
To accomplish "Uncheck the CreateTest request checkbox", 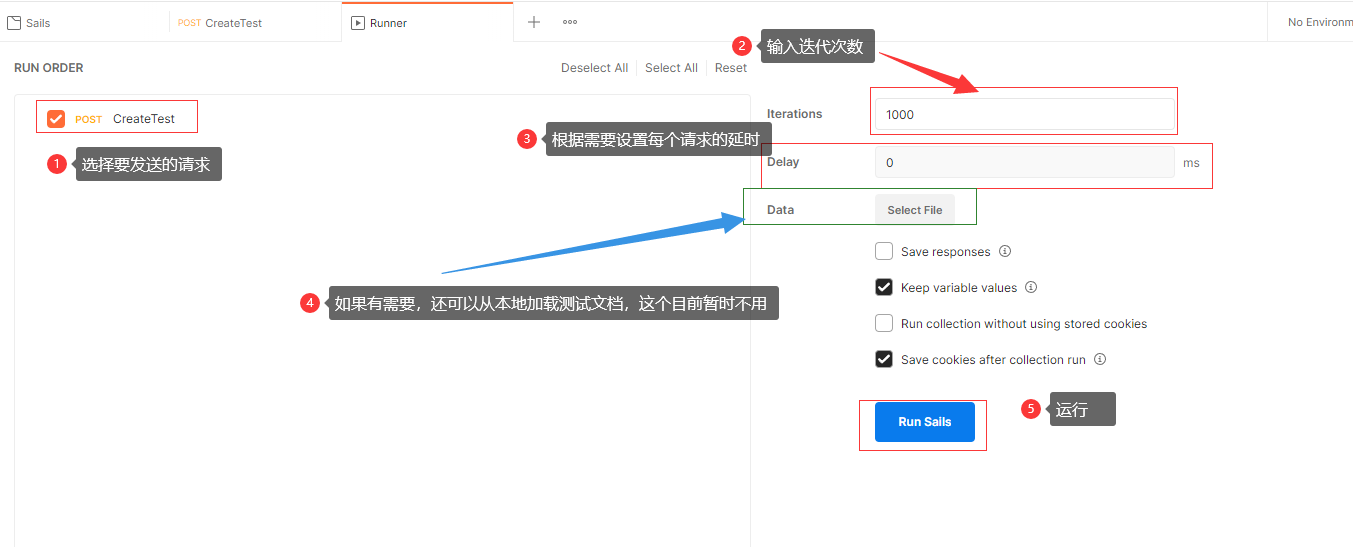I will point(56,118).
